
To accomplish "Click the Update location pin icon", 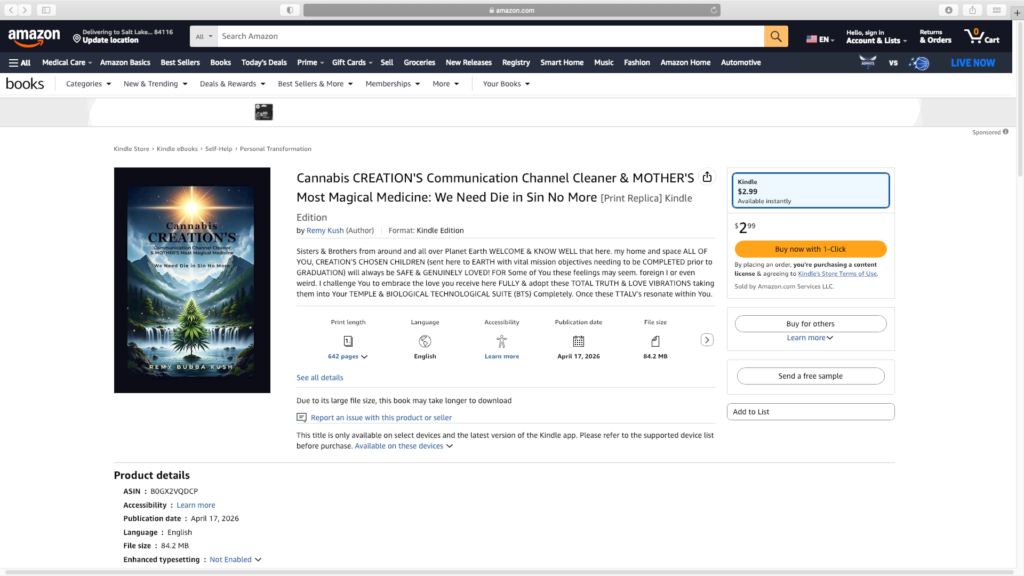I will click(x=77, y=38).
